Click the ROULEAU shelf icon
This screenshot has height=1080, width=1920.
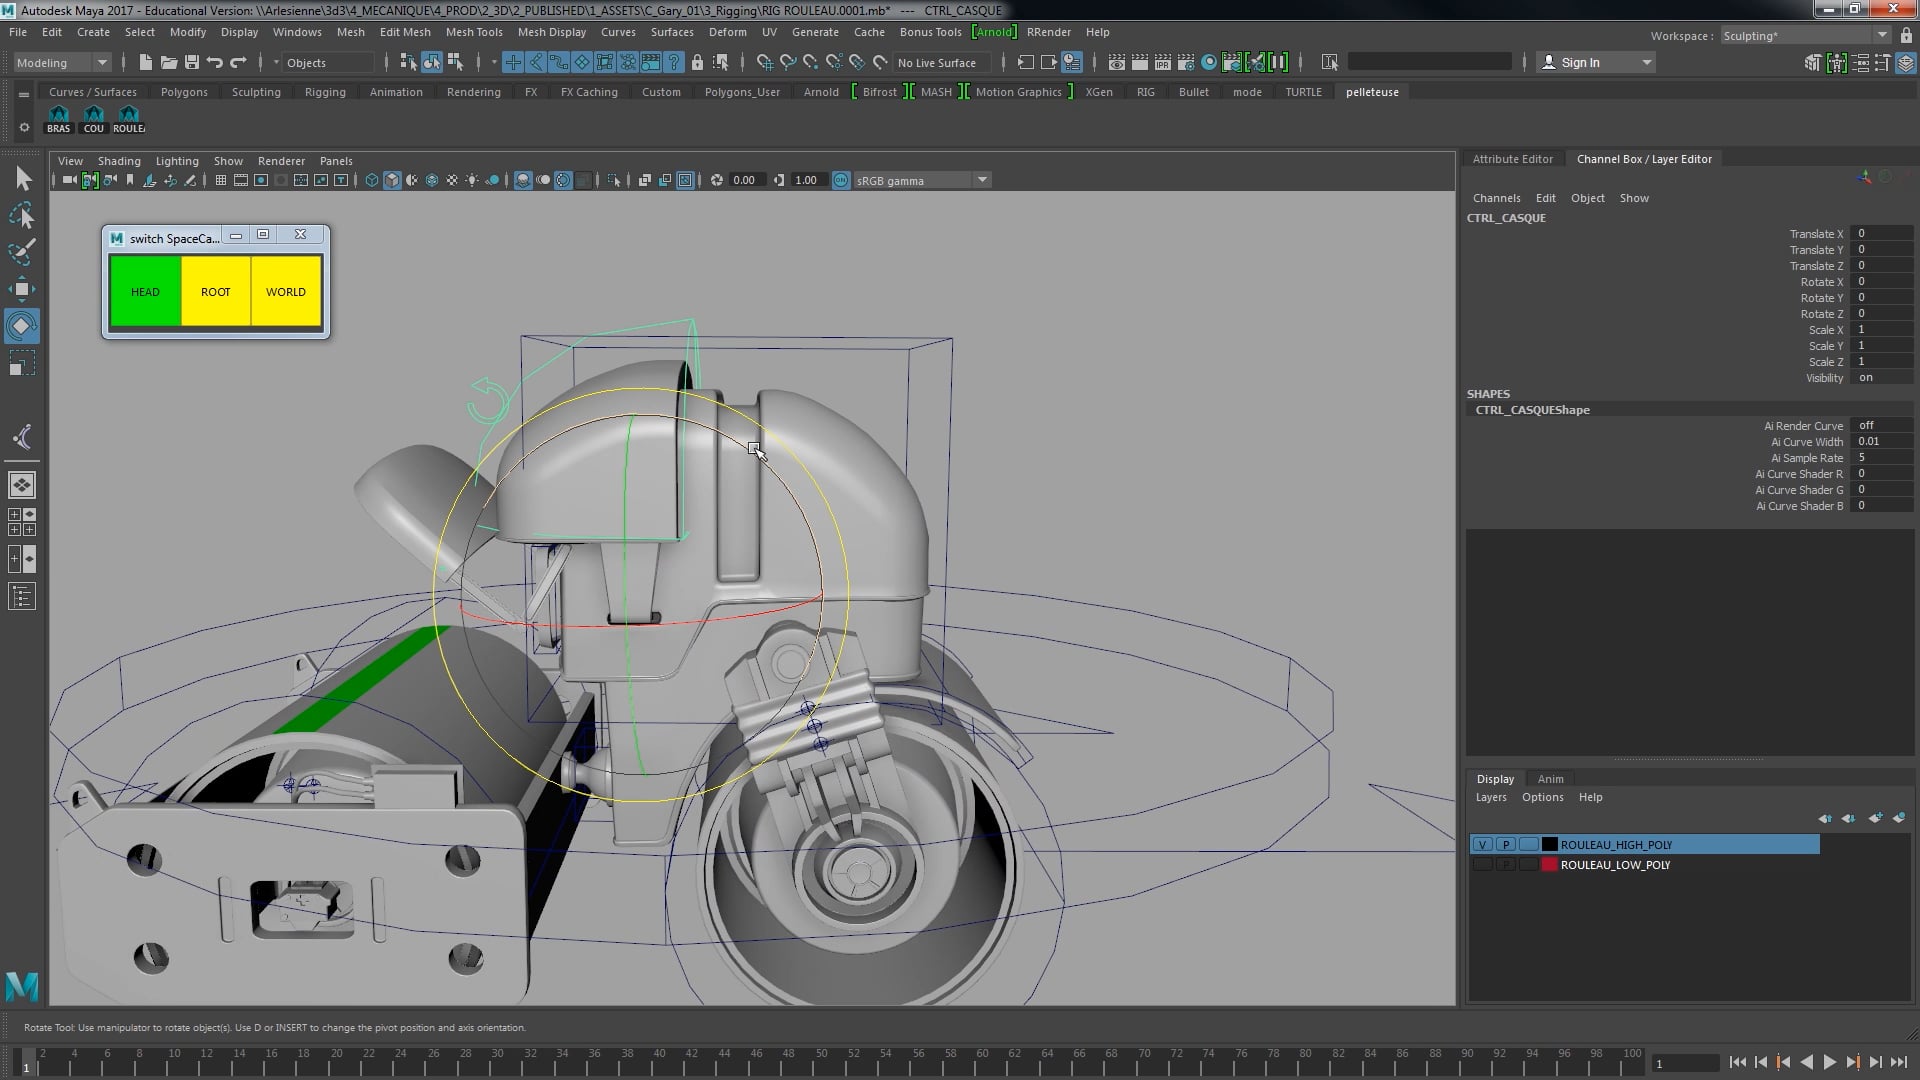pyautogui.click(x=128, y=118)
